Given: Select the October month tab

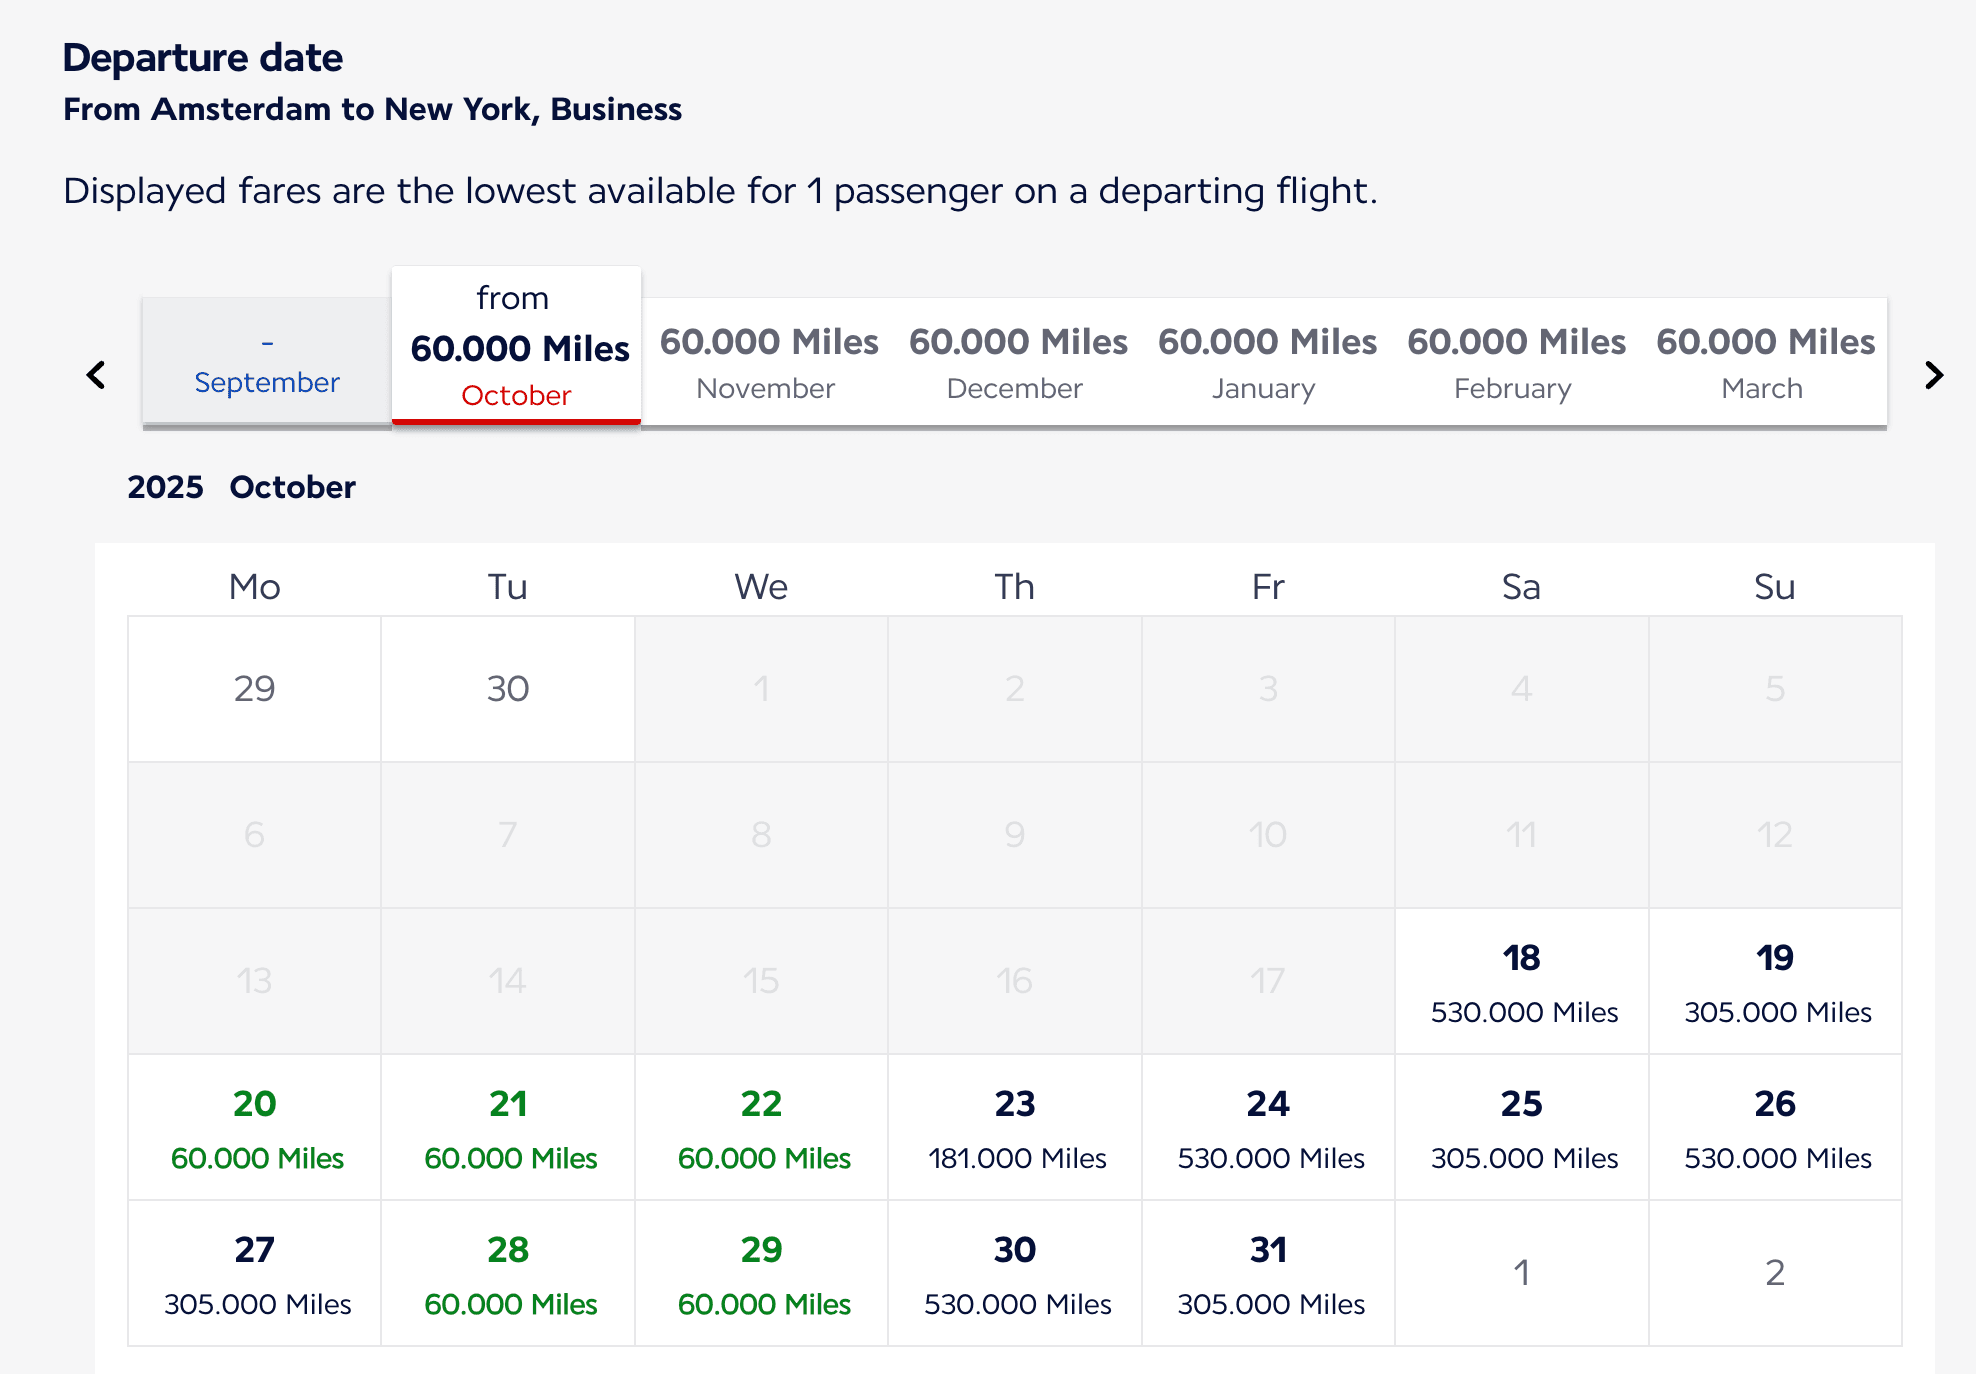Looking at the screenshot, I should (x=516, y=347).
